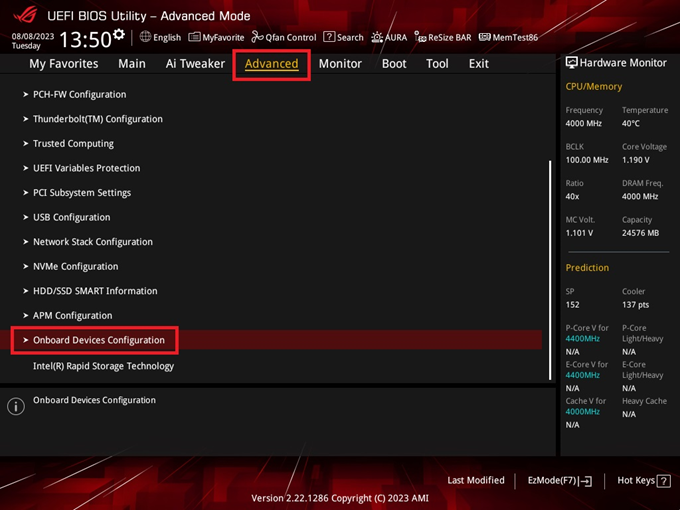680x510 pixels.
Task: Open Qfan Control label
Action: pos(291,37)
